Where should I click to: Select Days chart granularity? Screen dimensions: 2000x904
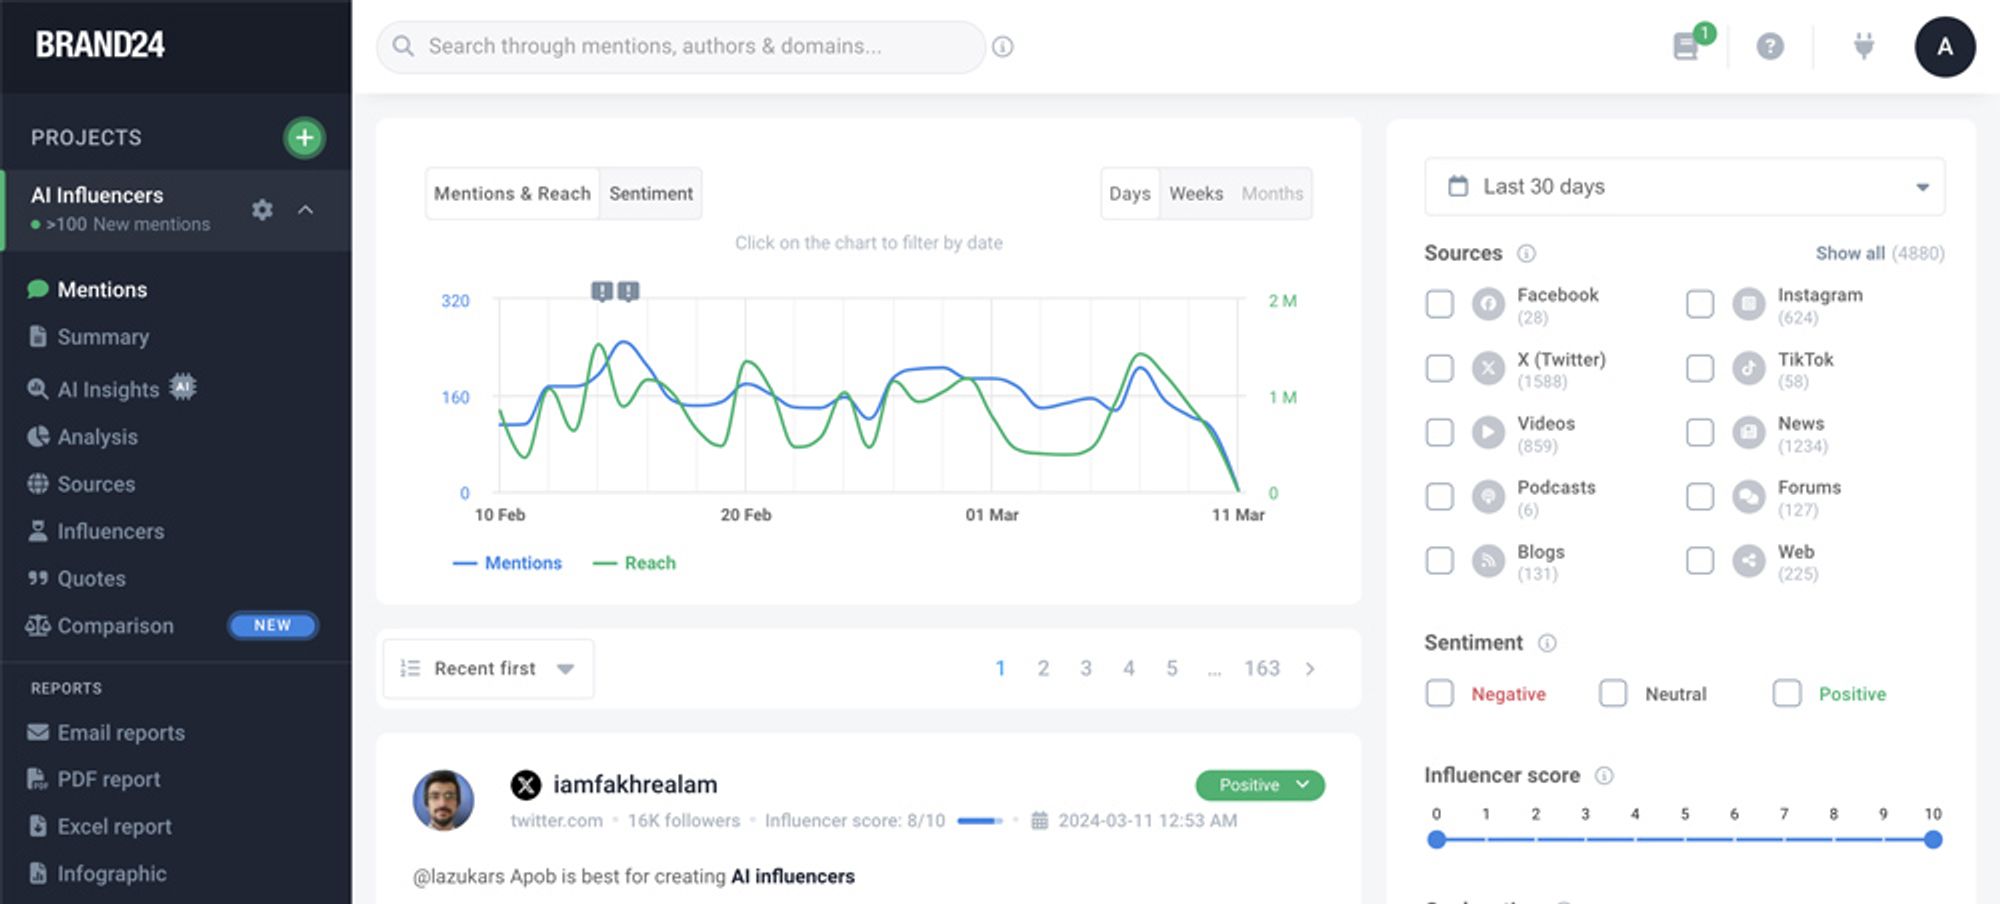(1130, 194)
